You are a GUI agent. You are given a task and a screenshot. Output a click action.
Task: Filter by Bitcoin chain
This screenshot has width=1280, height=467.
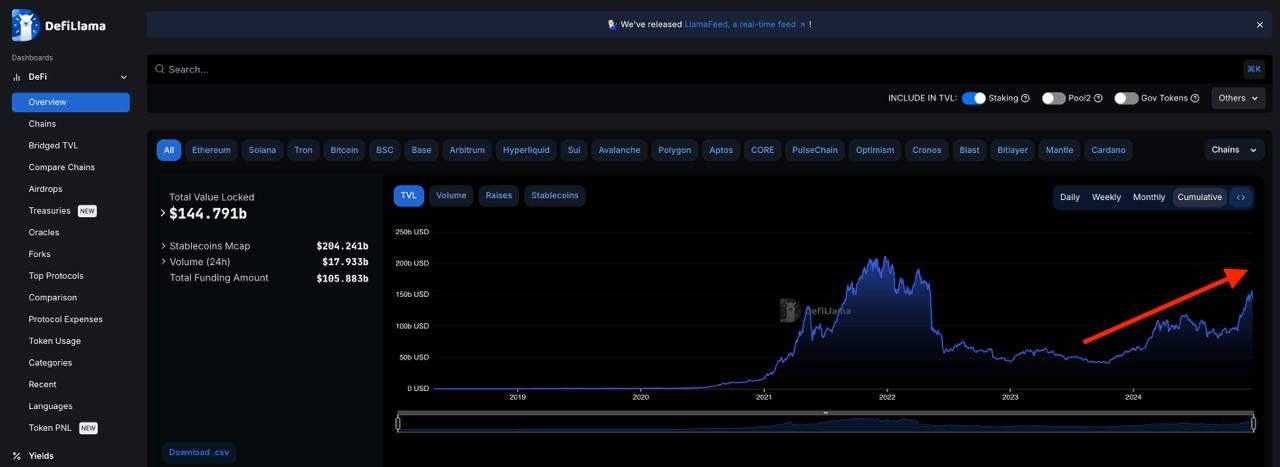[344, 150]
